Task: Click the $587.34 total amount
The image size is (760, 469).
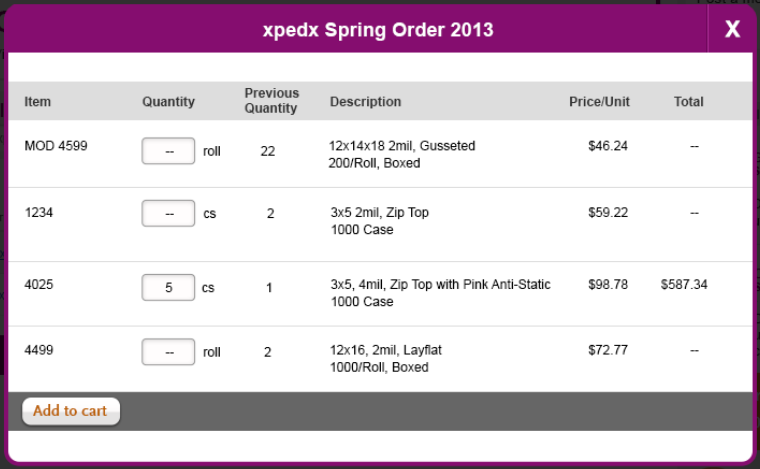Action: click(x=684, y=284)
